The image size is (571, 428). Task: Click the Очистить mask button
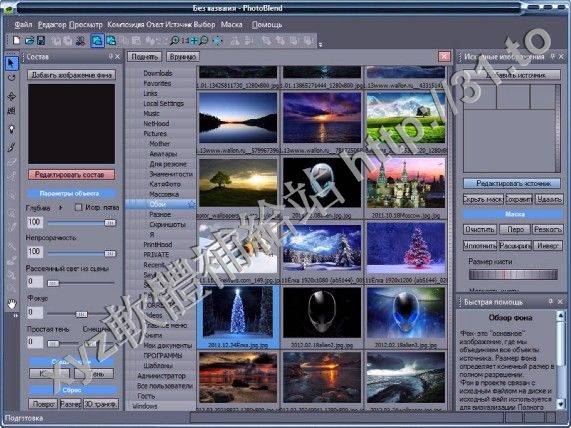coord(480,229)
